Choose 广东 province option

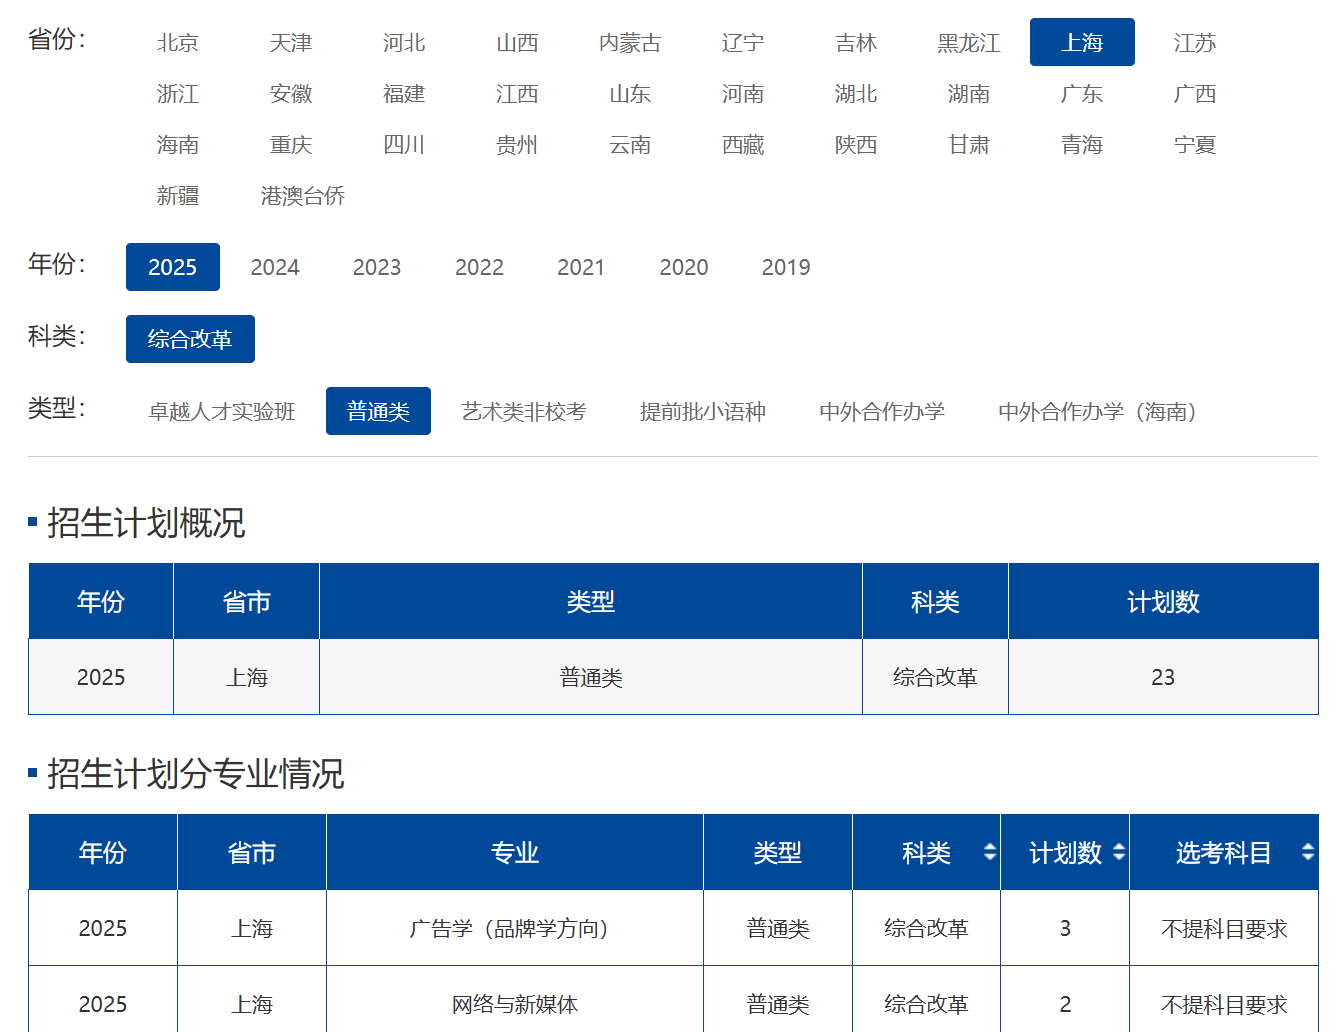click(x=1081, y=94)
